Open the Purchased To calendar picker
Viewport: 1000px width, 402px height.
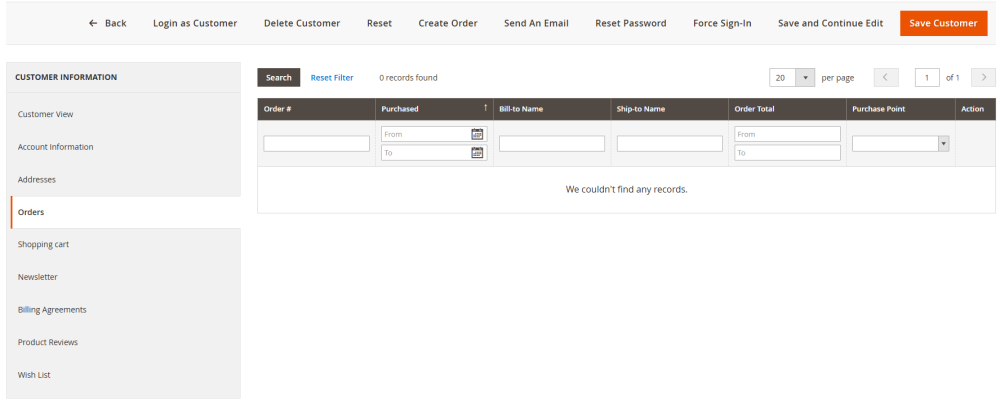coord(477,153)
